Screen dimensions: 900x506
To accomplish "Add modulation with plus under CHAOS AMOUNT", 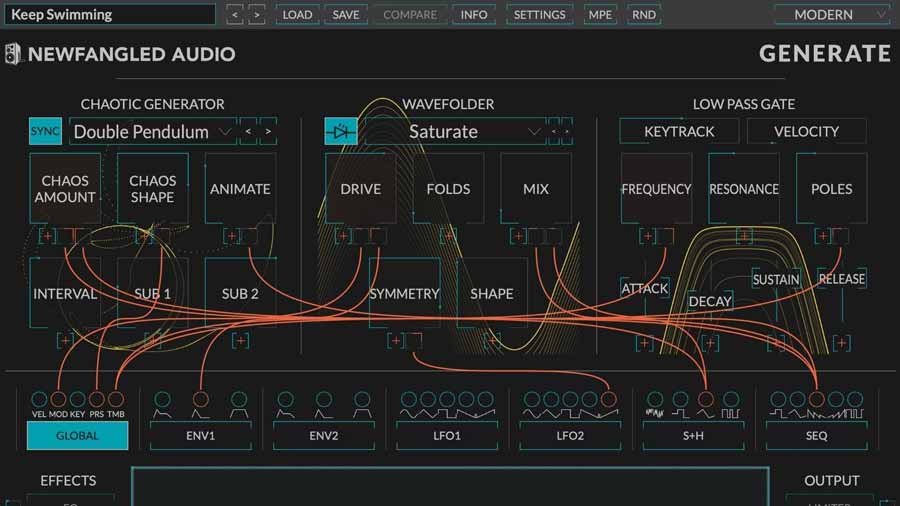I will 48,236.
